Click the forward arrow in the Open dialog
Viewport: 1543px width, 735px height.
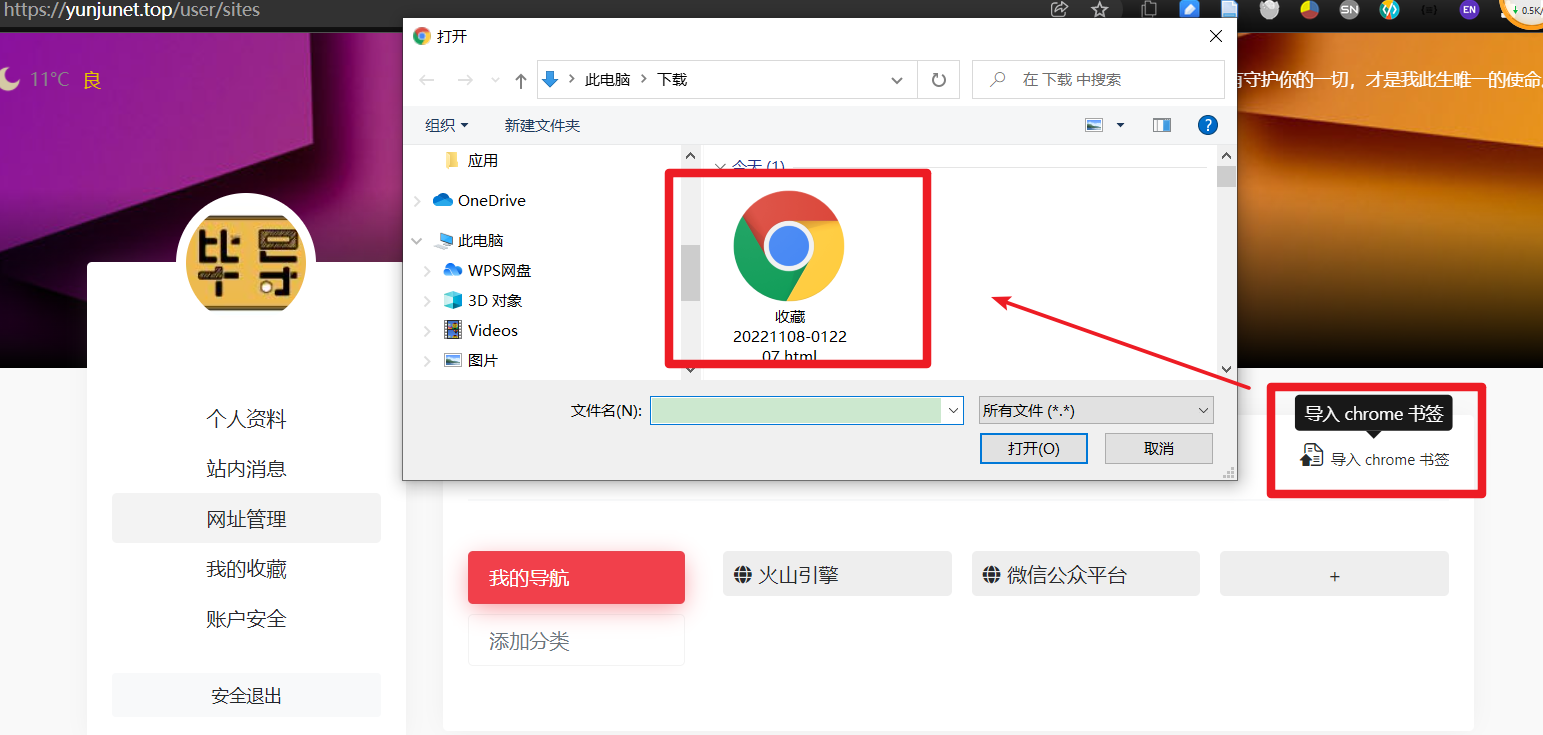click(465, 80)
